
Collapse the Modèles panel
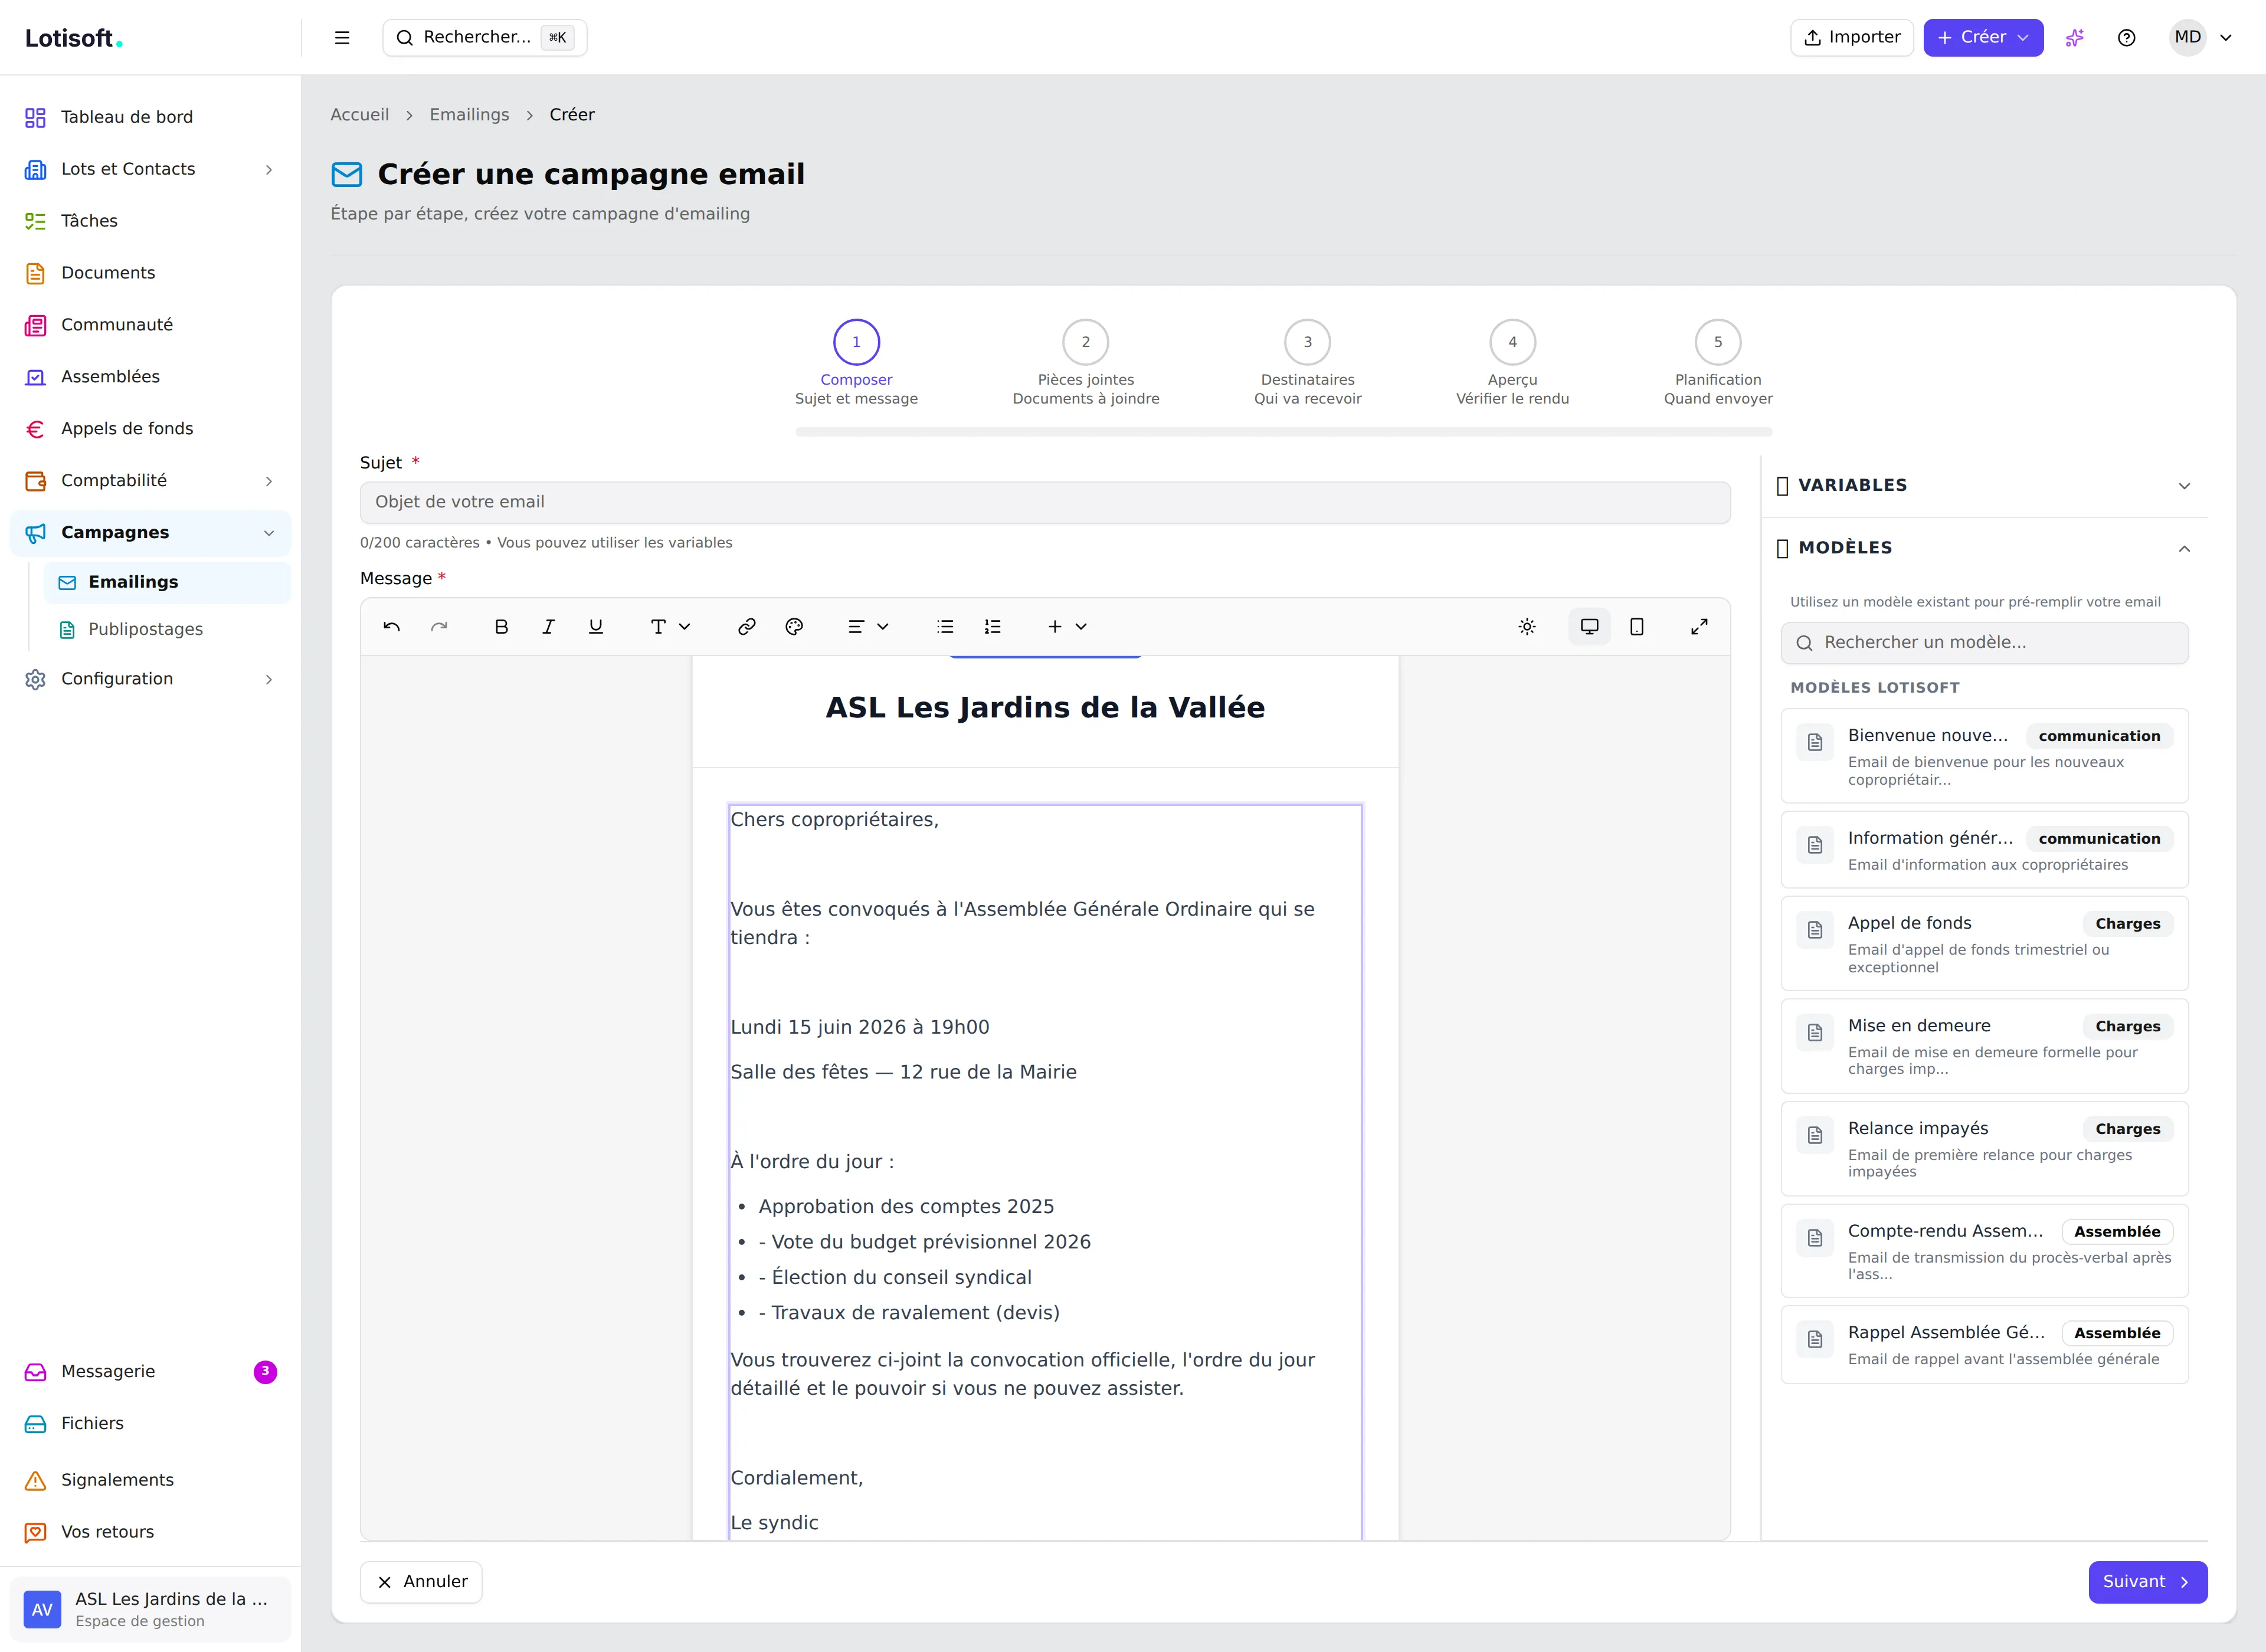[x=1984, y=548]
